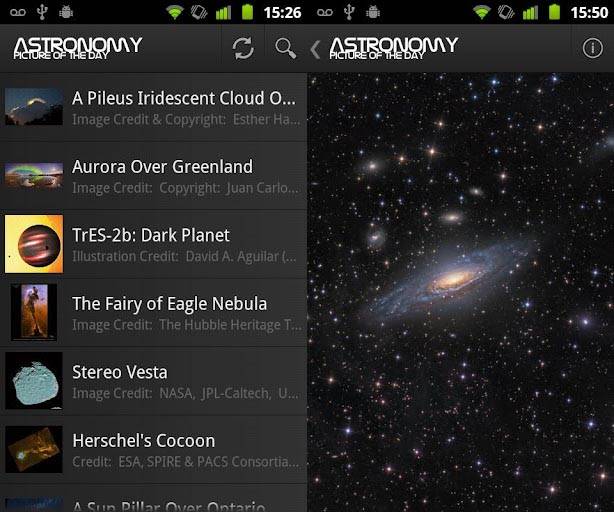614x512 pixels.
Task: Tap Astronomy logo next to back arrow
Action: tap(394, 48)
